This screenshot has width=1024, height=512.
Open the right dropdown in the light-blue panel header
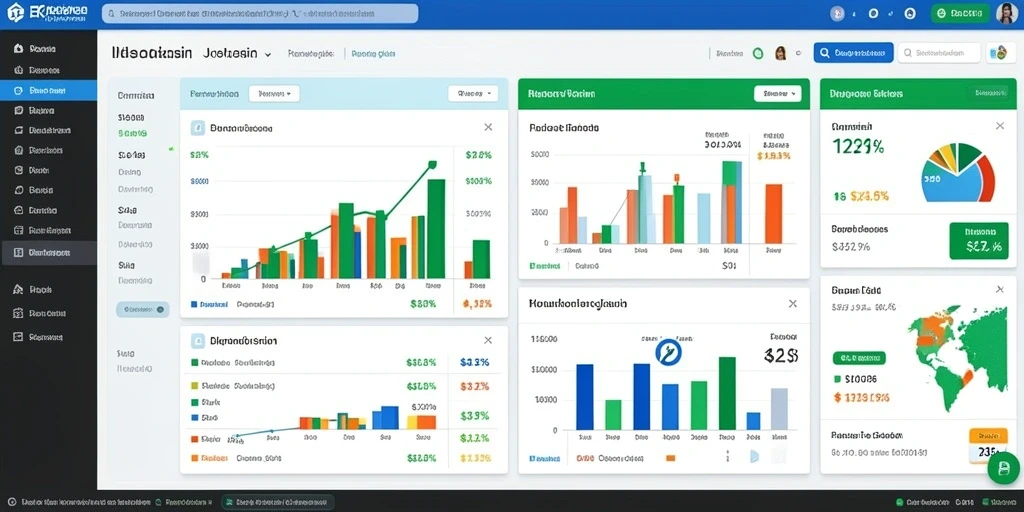(473, 93)
